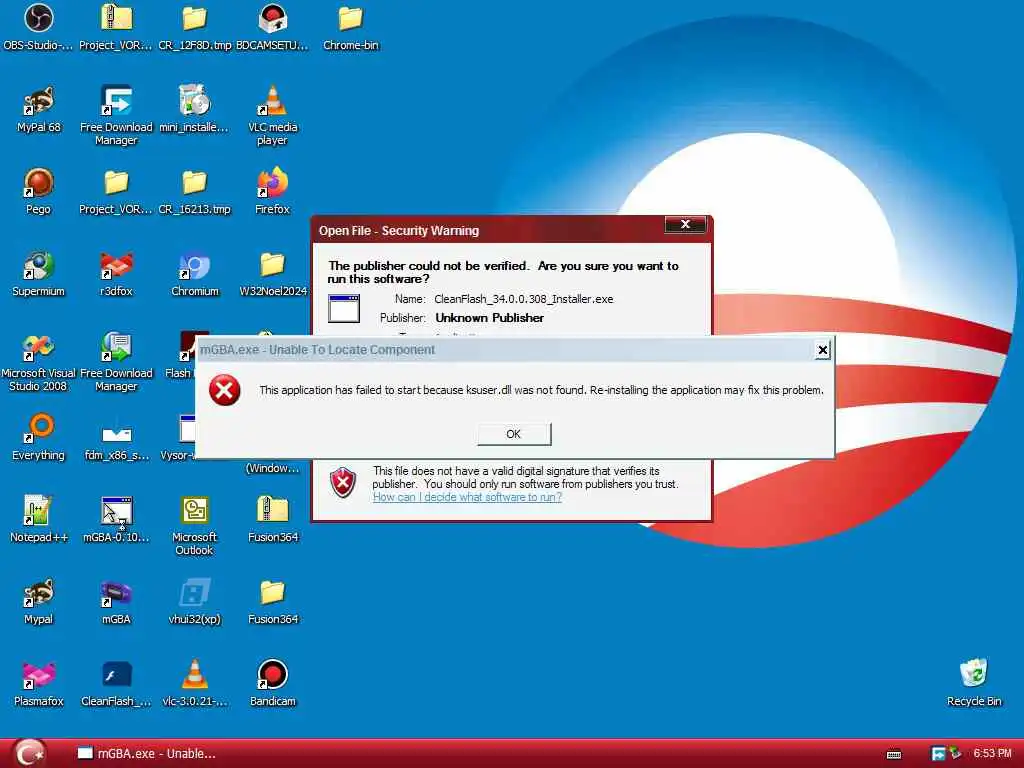This screenshot has height=768, width=1024.
Task: Select the Mypal desktop icon
Action: tap(39, 601)
